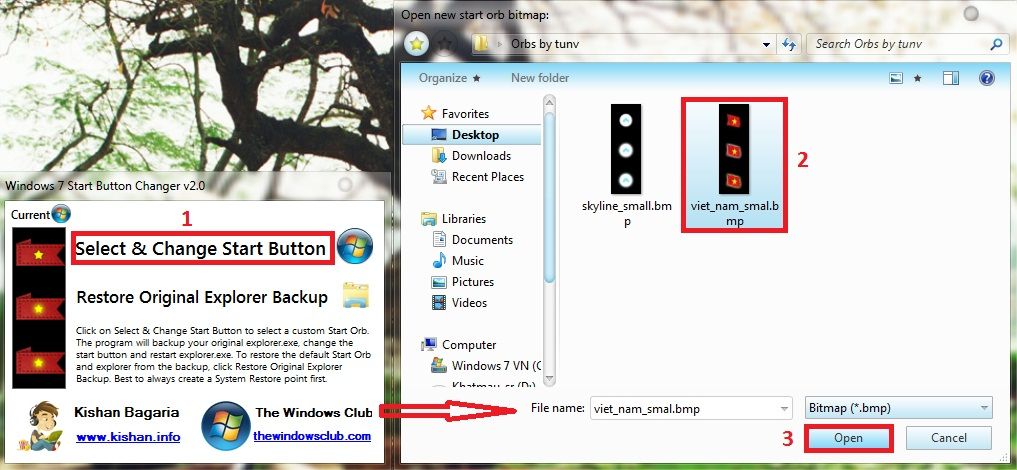This screenshot has width=1017, height=470.
Task: Open the address bar history dropdown
Action: [x=767, y=45]
